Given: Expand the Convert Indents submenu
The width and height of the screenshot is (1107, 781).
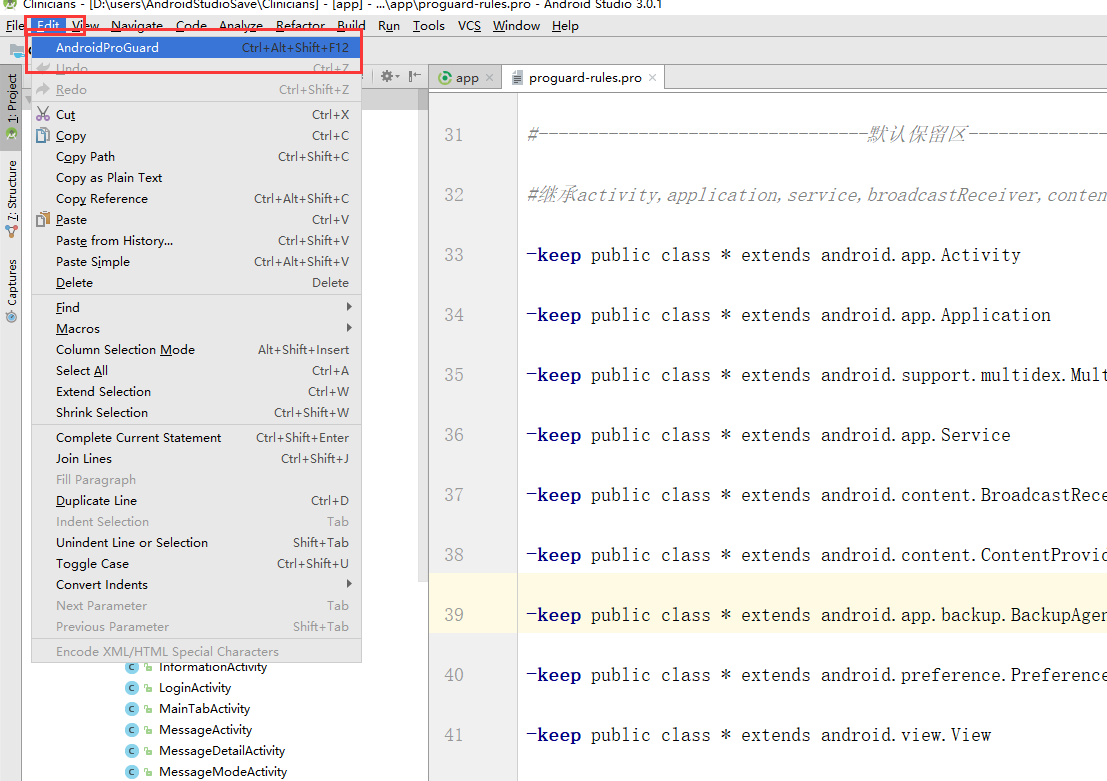Looking at the screenshot, I should 196,585.
